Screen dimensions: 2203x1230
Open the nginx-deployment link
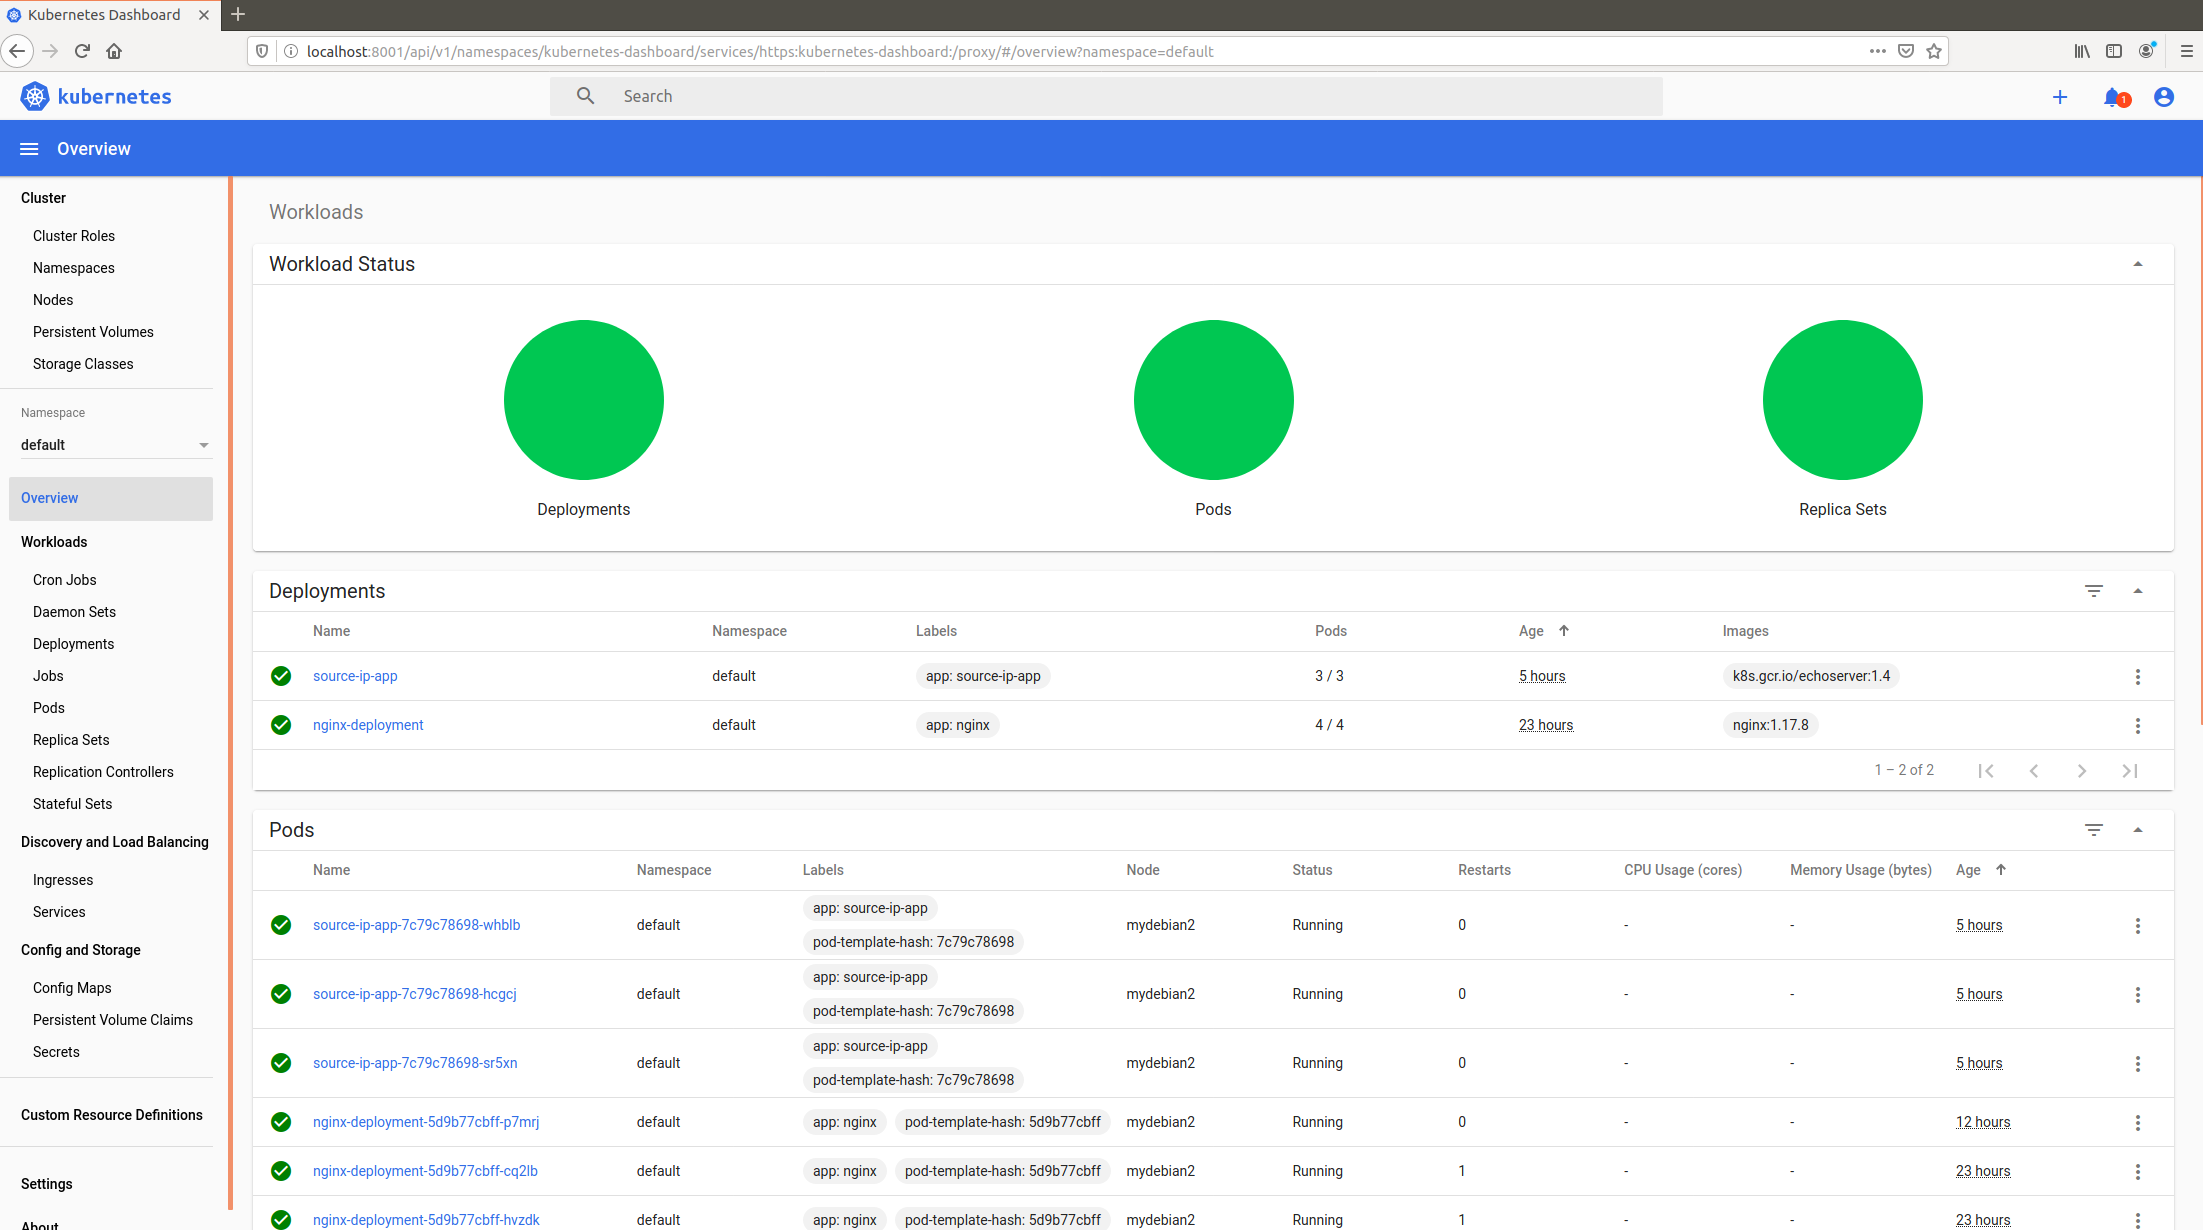[x=368, y=725]
